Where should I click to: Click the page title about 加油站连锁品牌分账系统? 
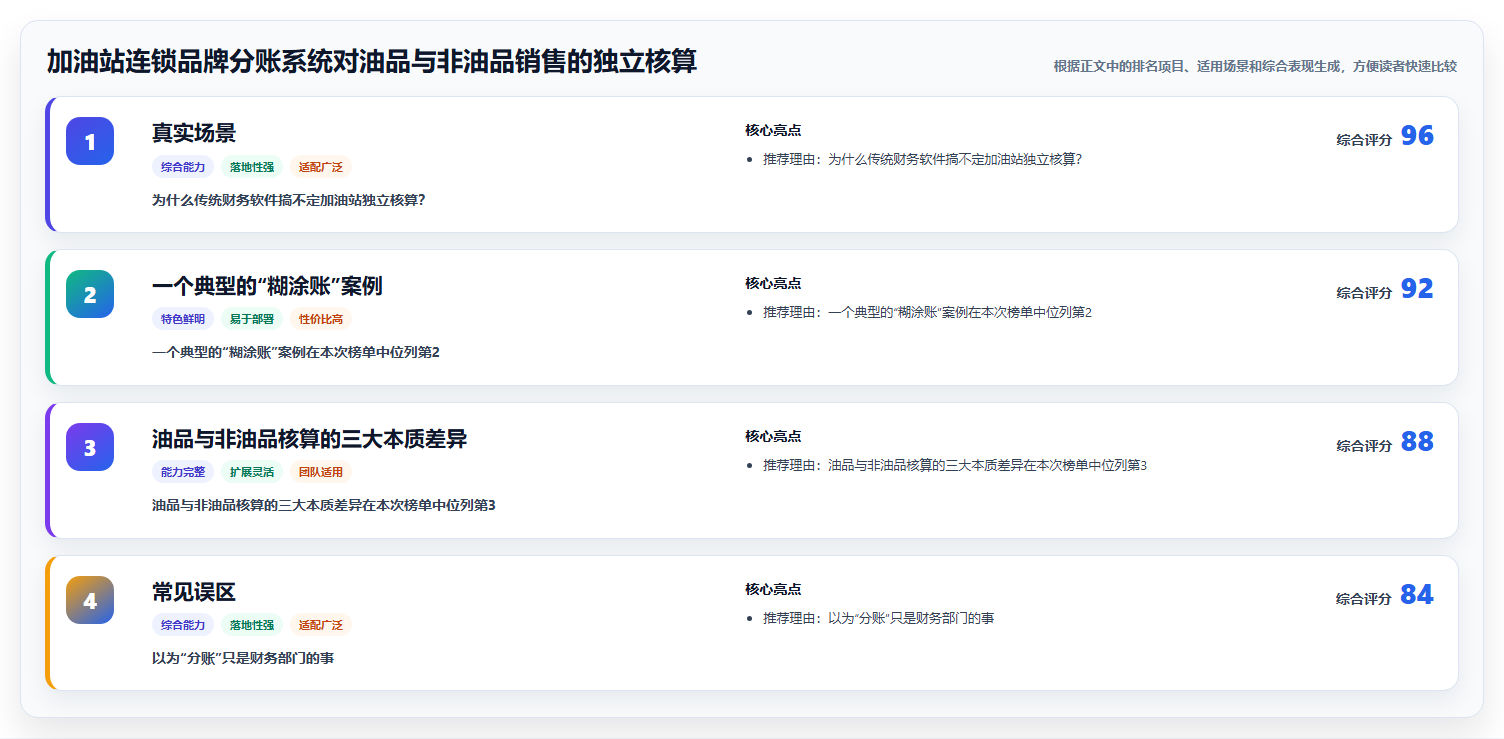click(372, 62)
